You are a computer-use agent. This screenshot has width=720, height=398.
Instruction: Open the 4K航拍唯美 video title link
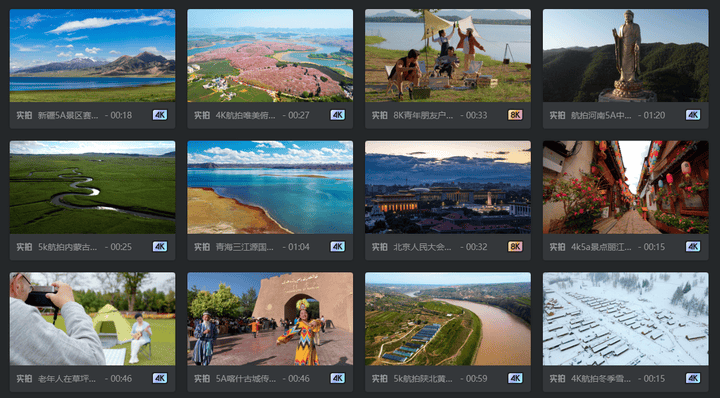coord(245,115)
